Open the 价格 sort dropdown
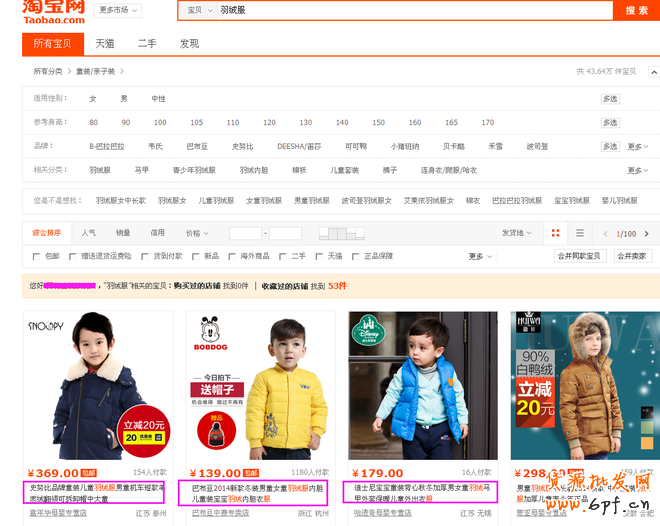Viewport: 660px width, 526px height. (x=195, y=233)
